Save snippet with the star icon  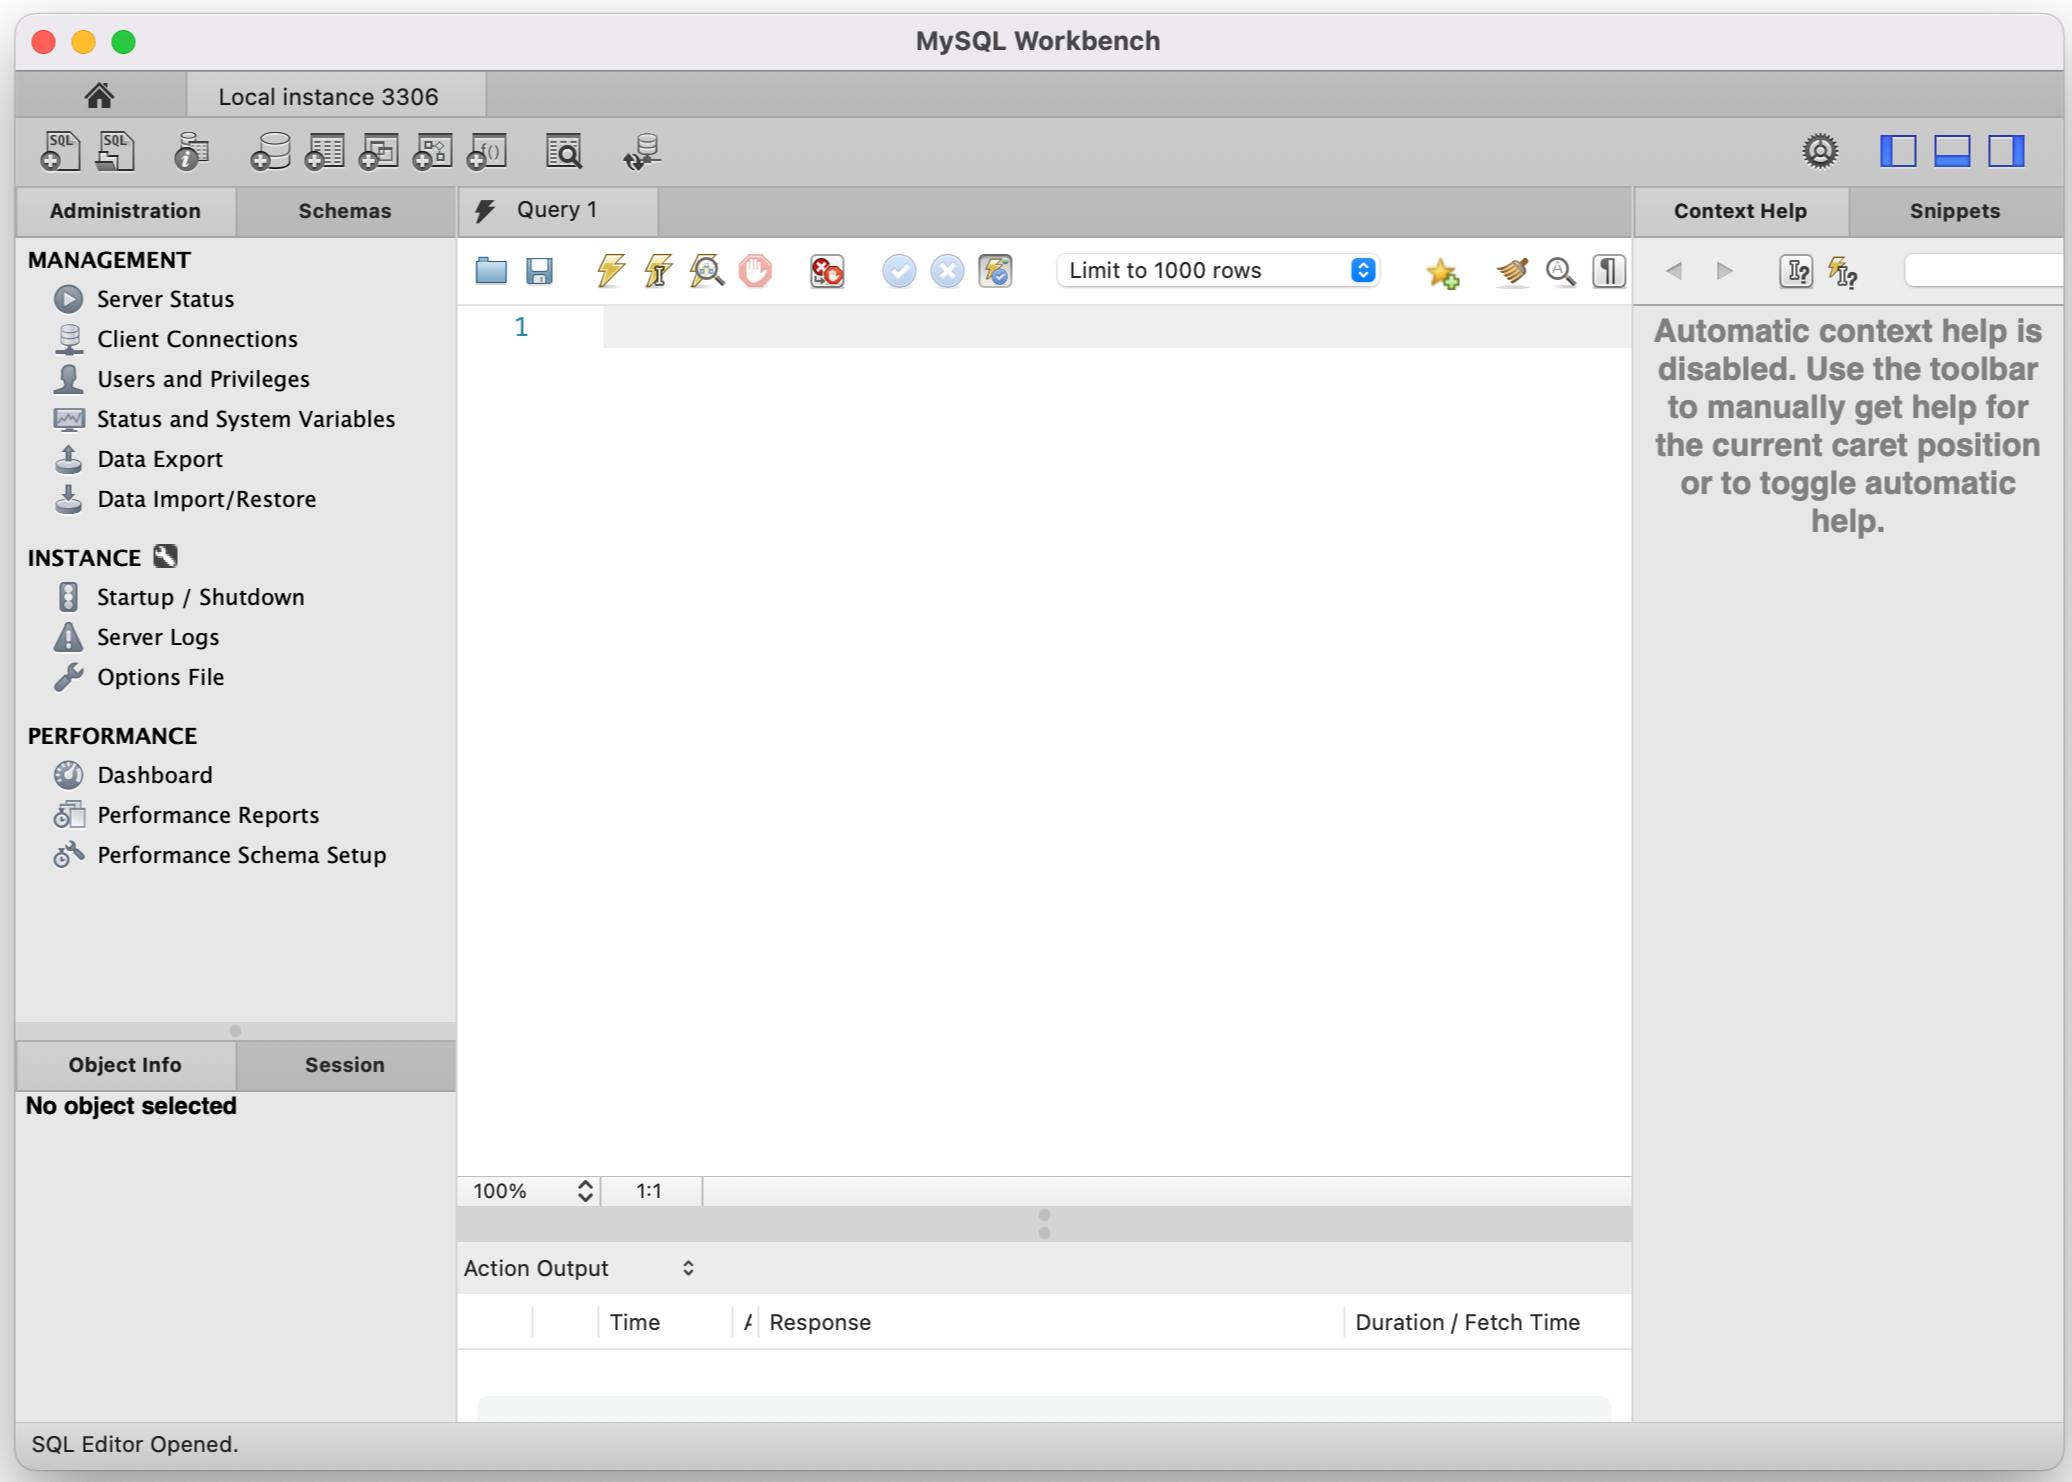click(1441, 271)
